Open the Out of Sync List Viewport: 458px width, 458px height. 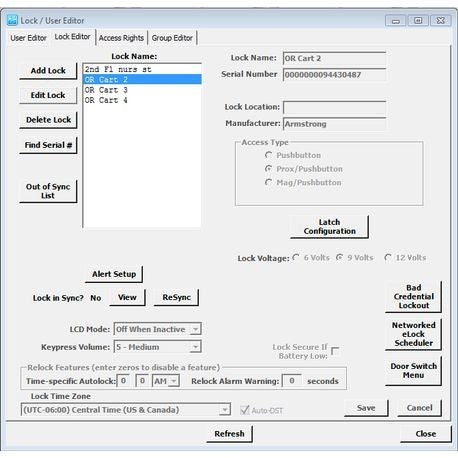(x=48, y=191)
